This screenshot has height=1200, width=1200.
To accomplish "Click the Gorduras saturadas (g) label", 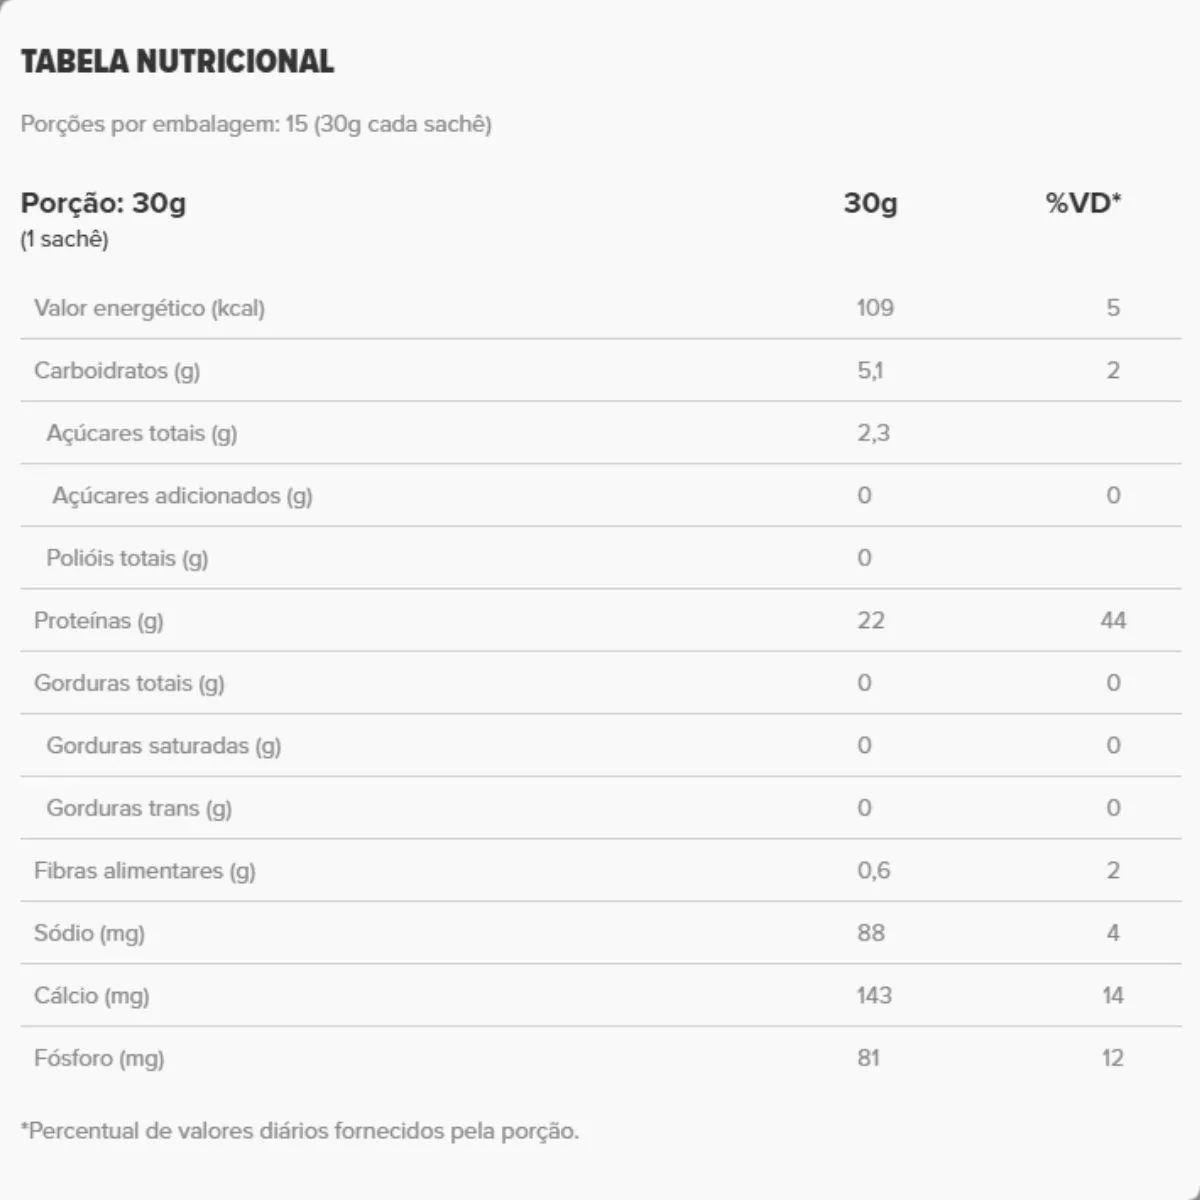I will [x=163, y=746].
